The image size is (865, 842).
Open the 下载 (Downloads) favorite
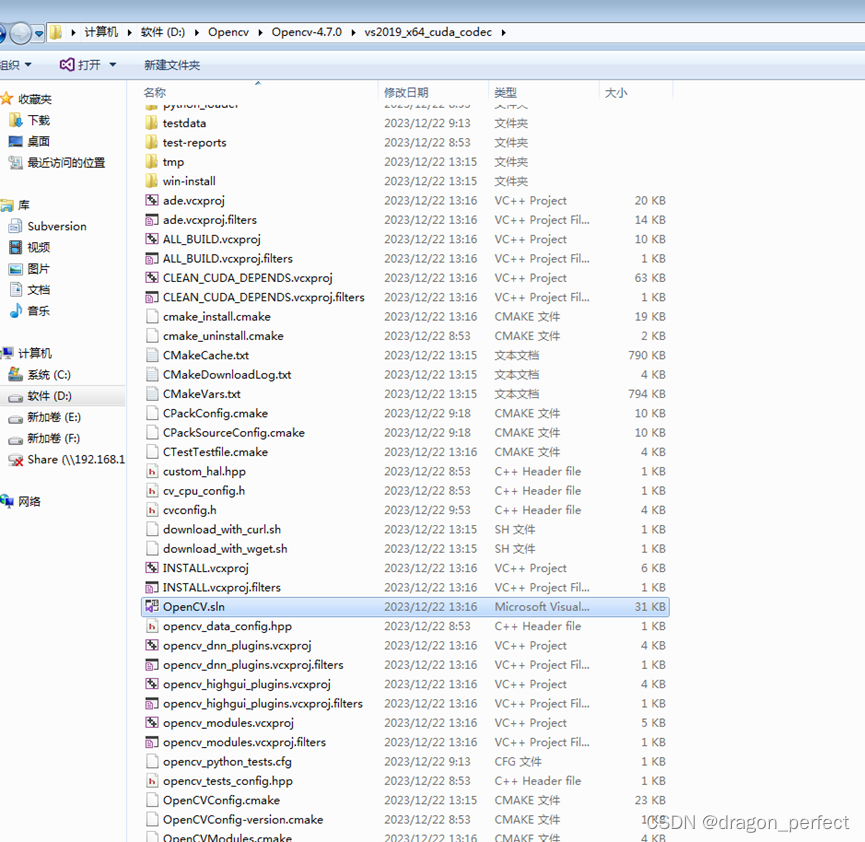pyautogui.click(x=40, y=118)
